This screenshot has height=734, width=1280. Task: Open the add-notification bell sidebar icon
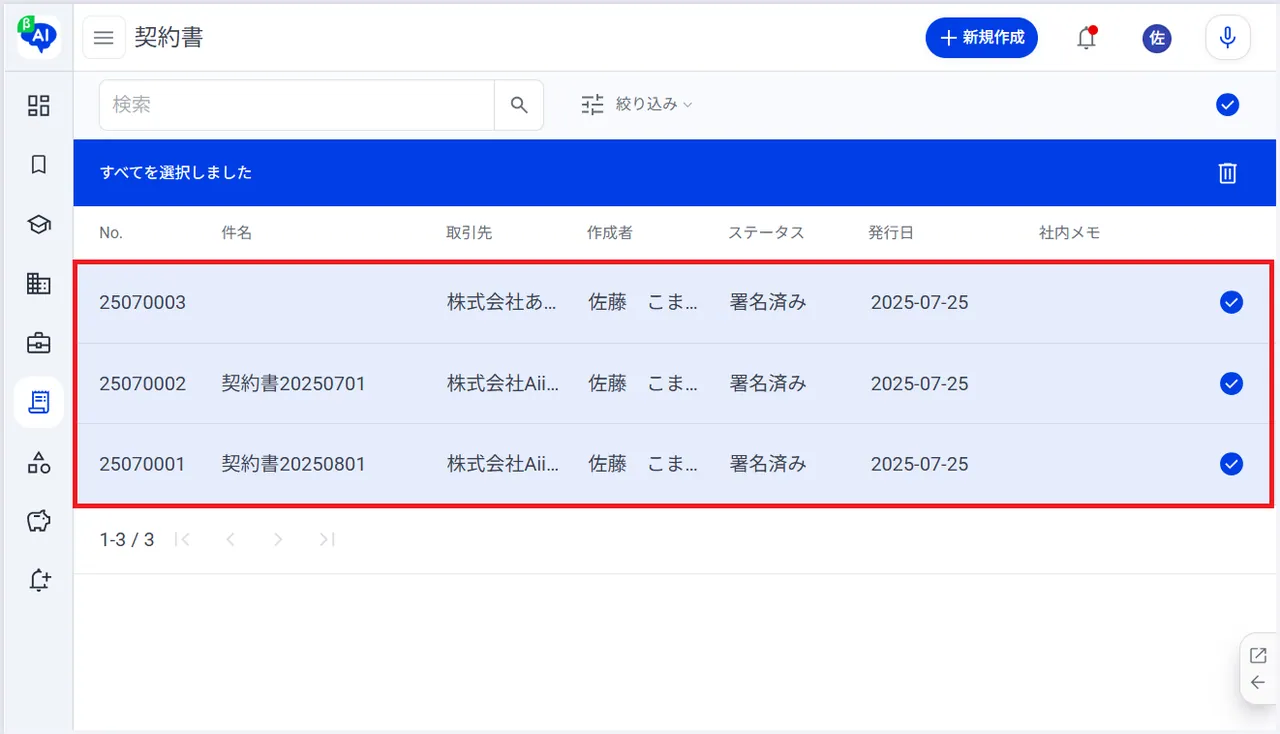point(38,580)
